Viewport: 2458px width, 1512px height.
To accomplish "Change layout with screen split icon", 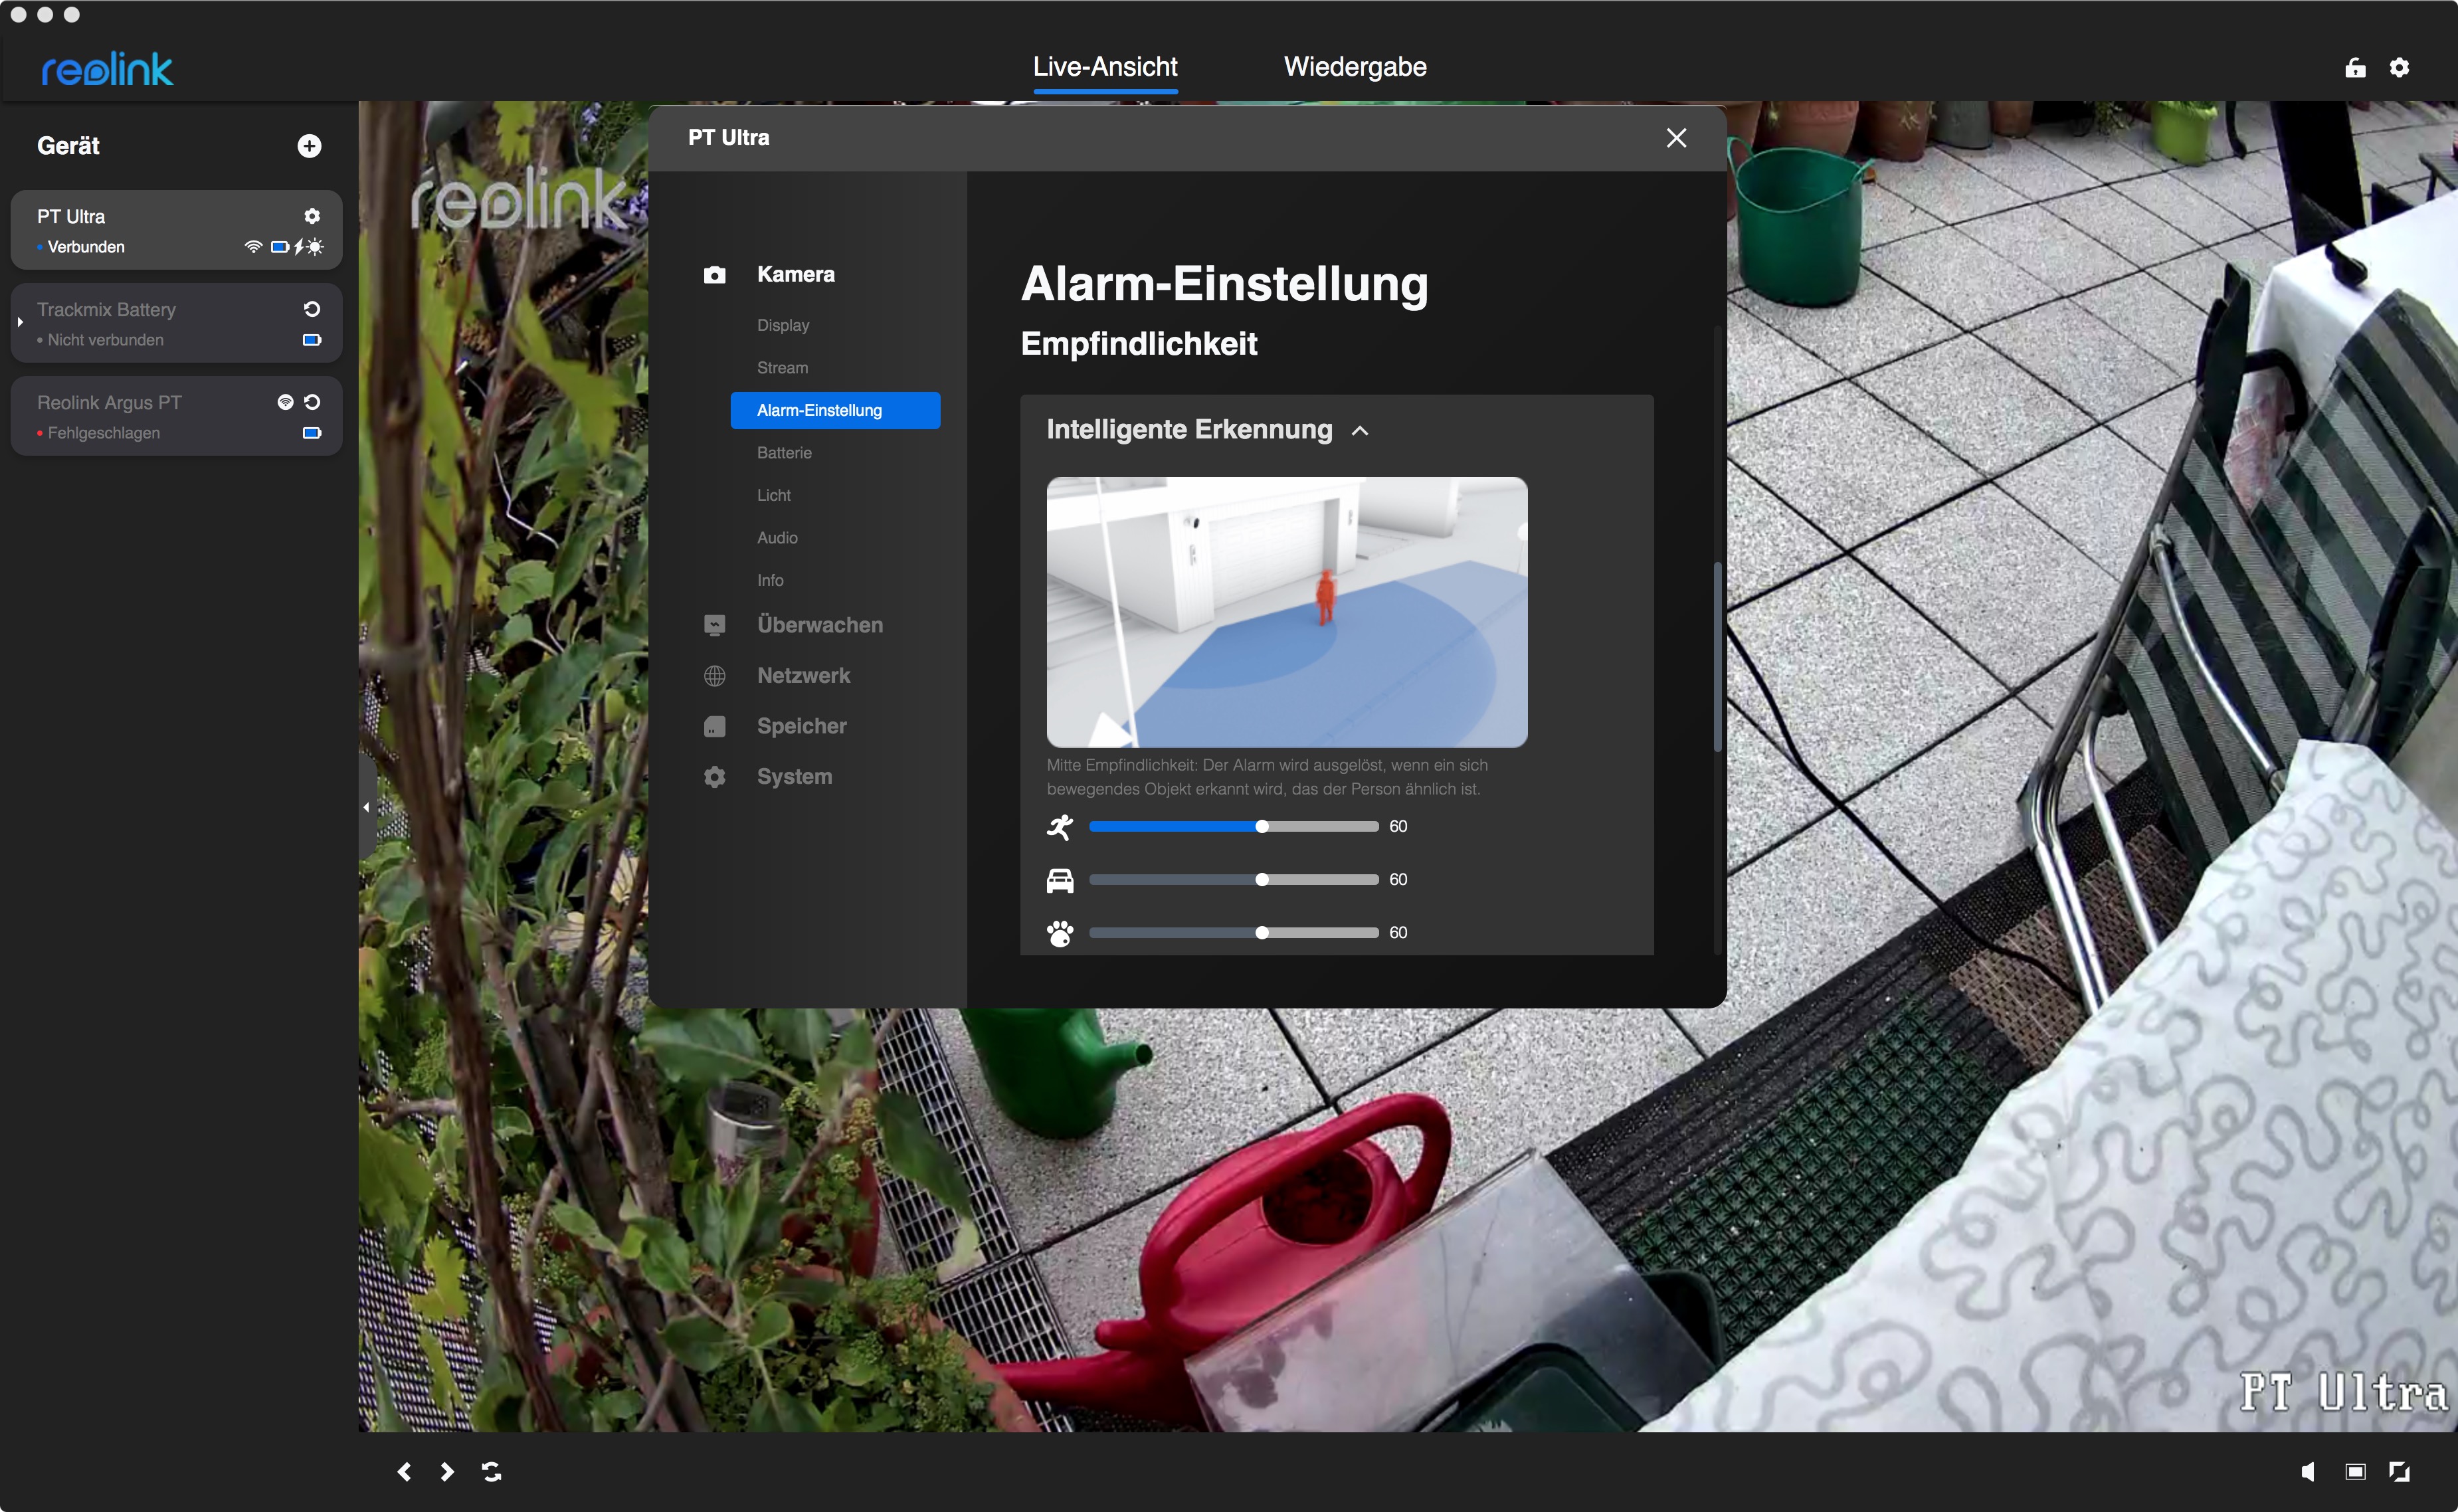I will (2355, 1471).
